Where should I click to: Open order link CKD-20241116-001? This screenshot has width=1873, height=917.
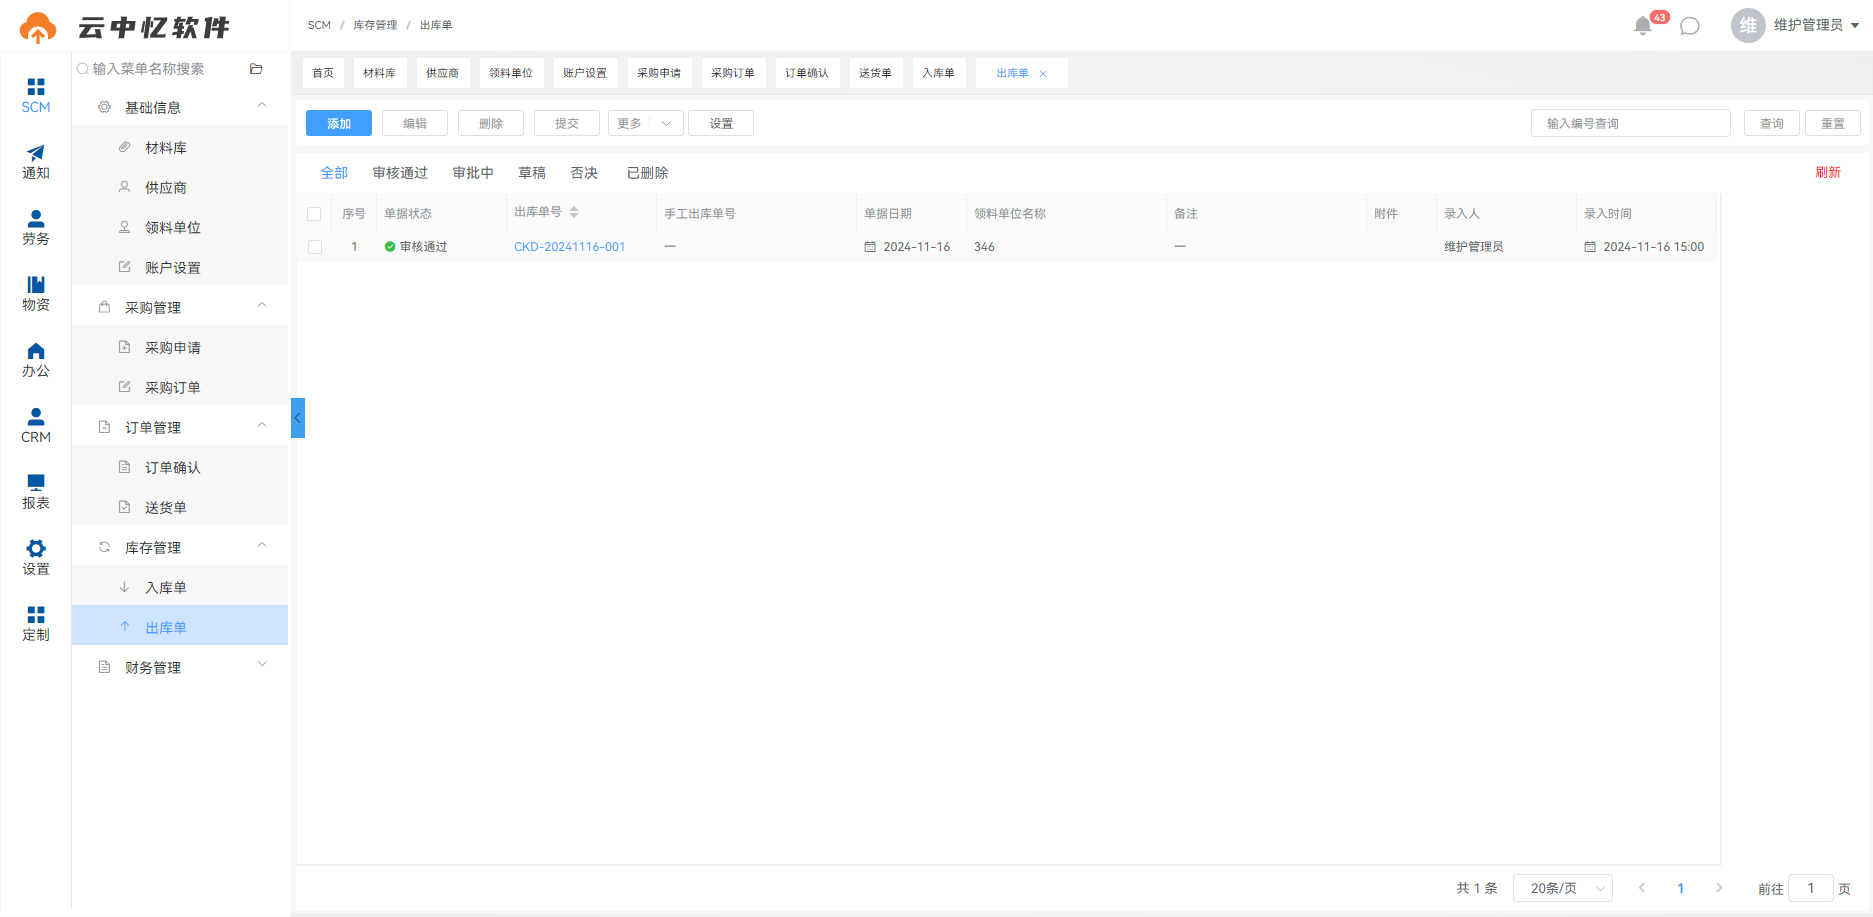[x=570, y=247]
